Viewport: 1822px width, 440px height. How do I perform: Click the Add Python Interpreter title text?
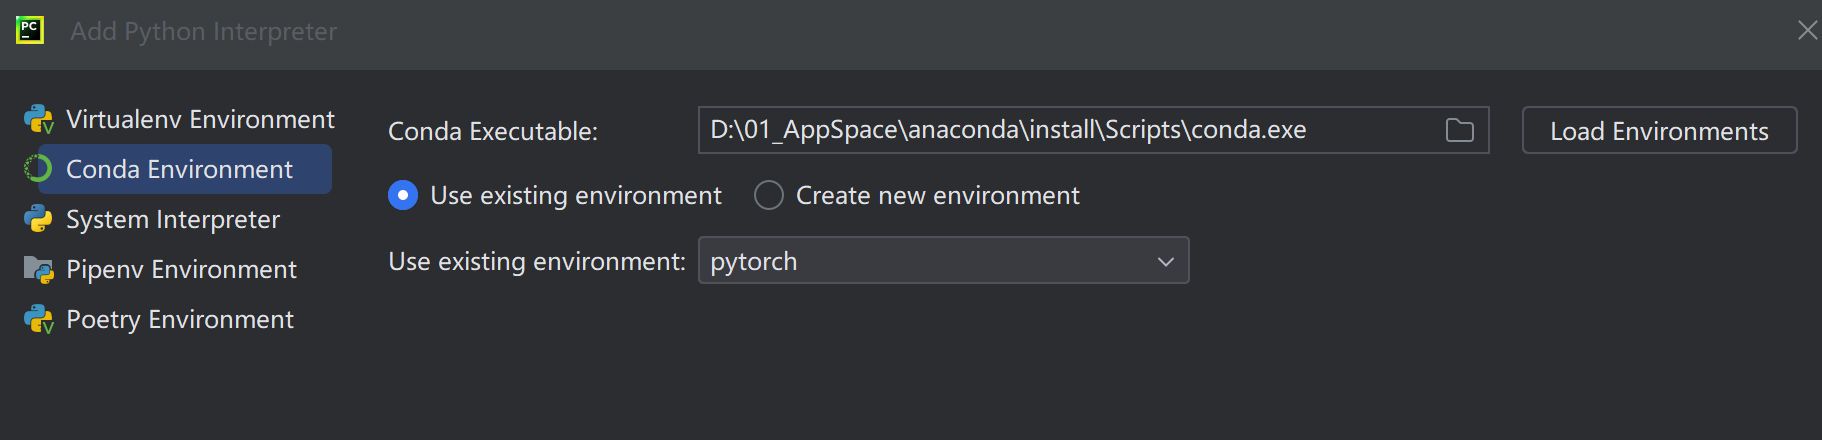point(204,31)
